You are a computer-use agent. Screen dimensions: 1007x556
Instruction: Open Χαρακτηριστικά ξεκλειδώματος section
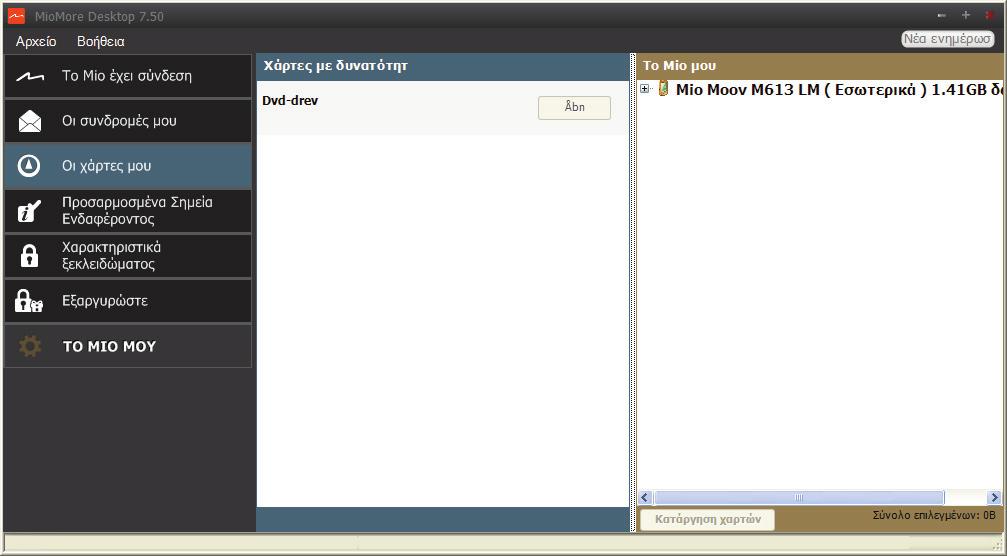(128, 256)
